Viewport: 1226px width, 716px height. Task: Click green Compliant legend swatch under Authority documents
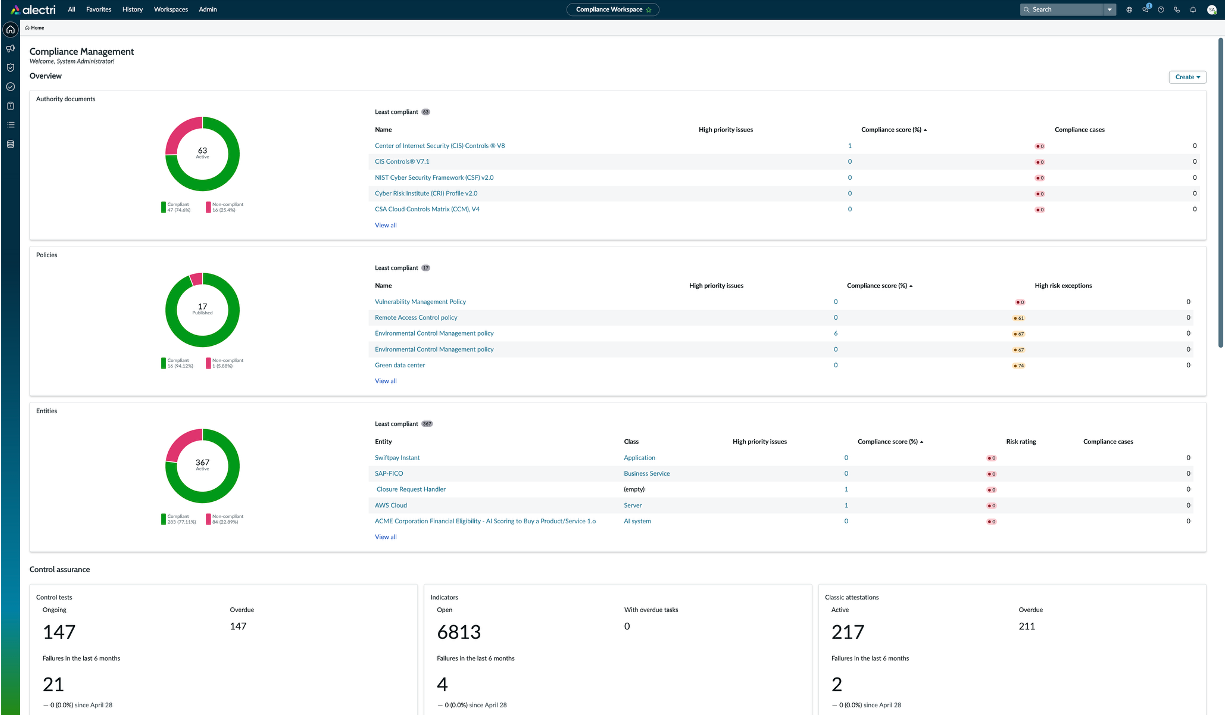point(163,207)
